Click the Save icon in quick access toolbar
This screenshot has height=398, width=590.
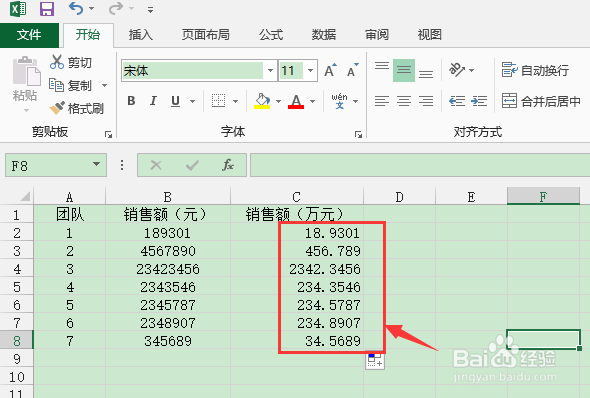click(47, 9)
